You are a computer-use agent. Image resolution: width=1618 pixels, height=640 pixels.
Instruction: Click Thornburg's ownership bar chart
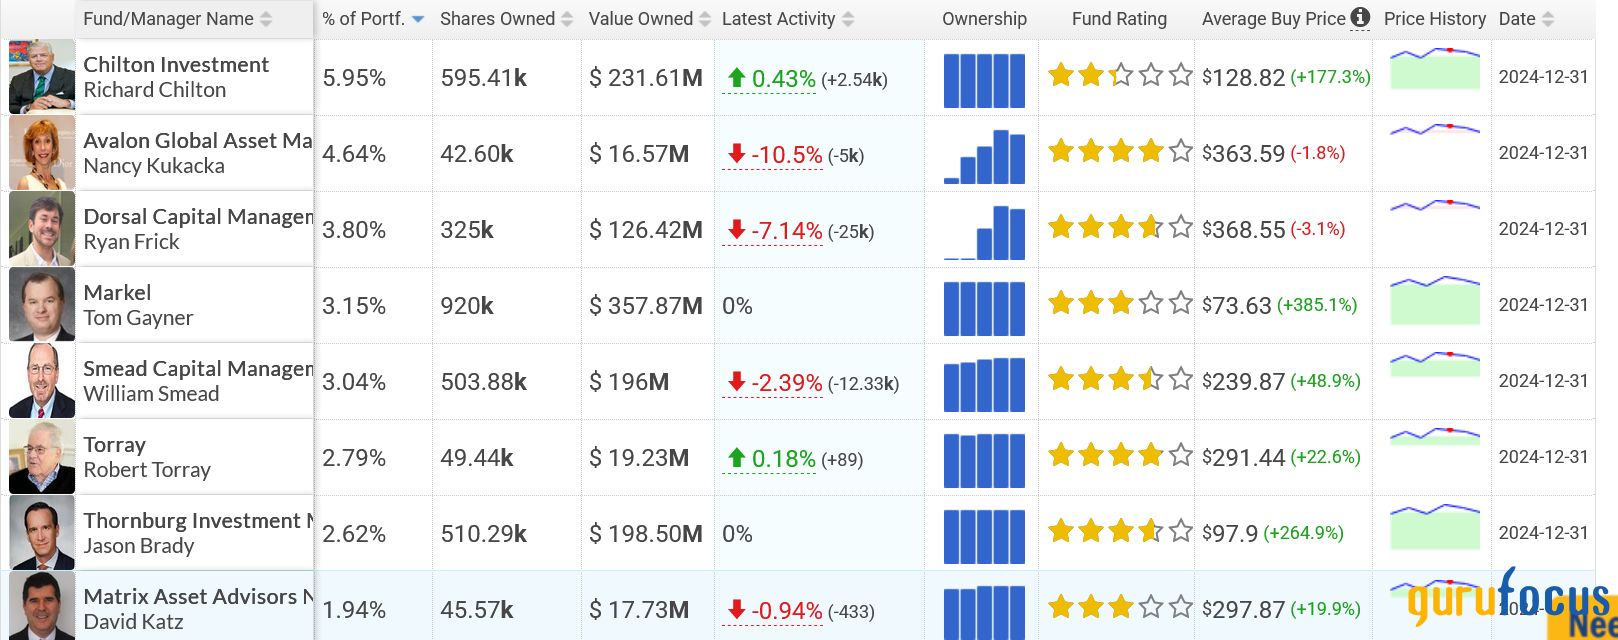pos(984,536)
